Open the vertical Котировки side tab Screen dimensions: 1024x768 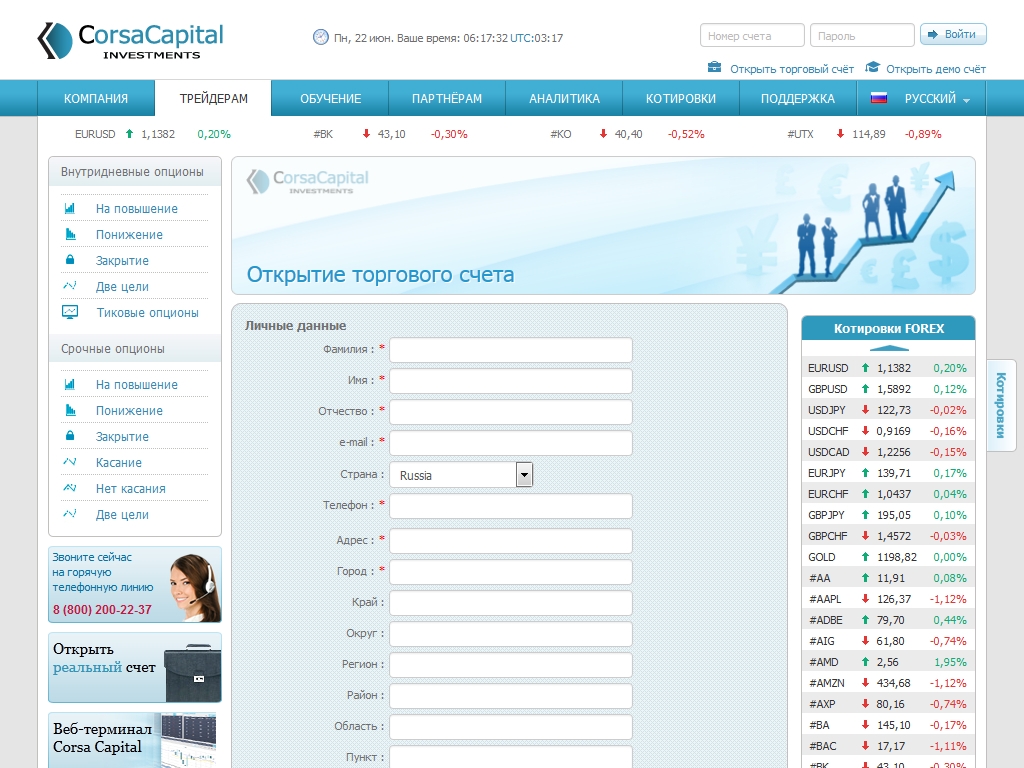[x=1001, y=405]
